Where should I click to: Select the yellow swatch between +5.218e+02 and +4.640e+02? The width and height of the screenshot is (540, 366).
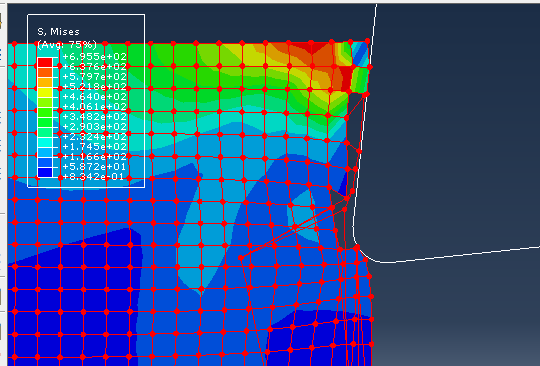[x=45, y=92]
